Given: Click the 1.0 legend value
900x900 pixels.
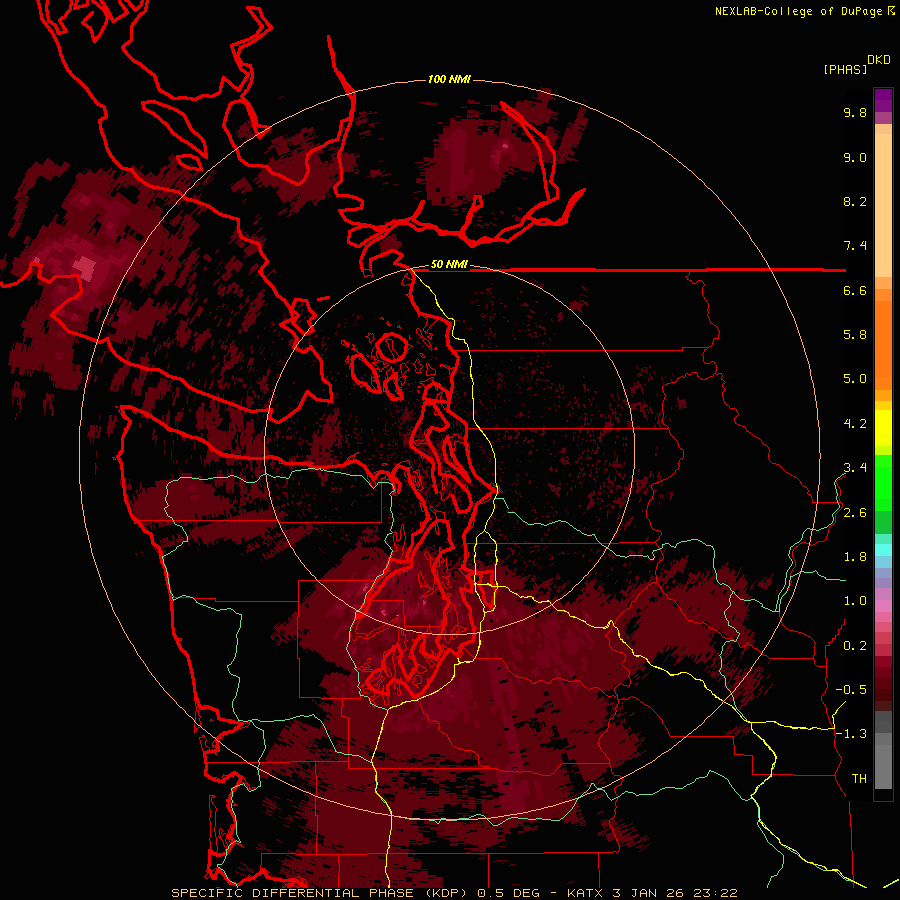Looking at the screenshot, I should tap(855, 601).
